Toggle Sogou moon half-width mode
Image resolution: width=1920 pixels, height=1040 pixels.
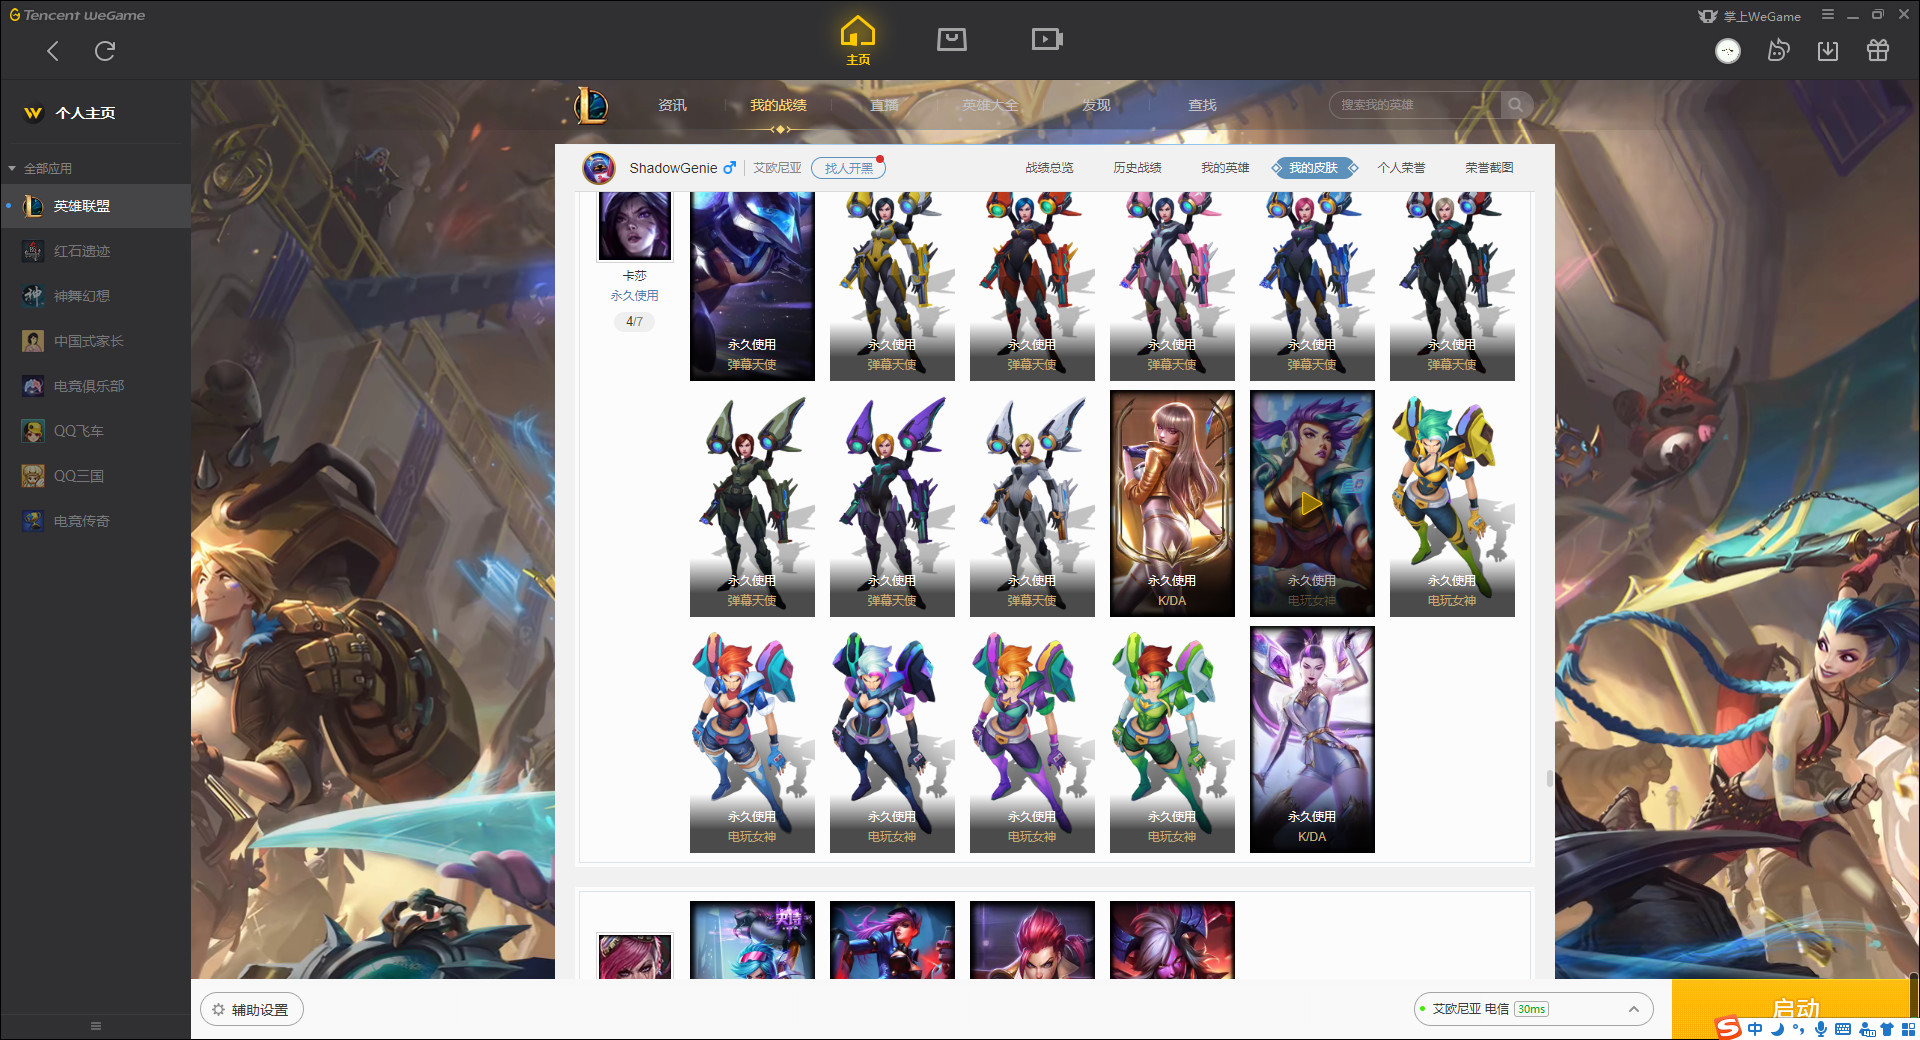coord(1778,1029)
